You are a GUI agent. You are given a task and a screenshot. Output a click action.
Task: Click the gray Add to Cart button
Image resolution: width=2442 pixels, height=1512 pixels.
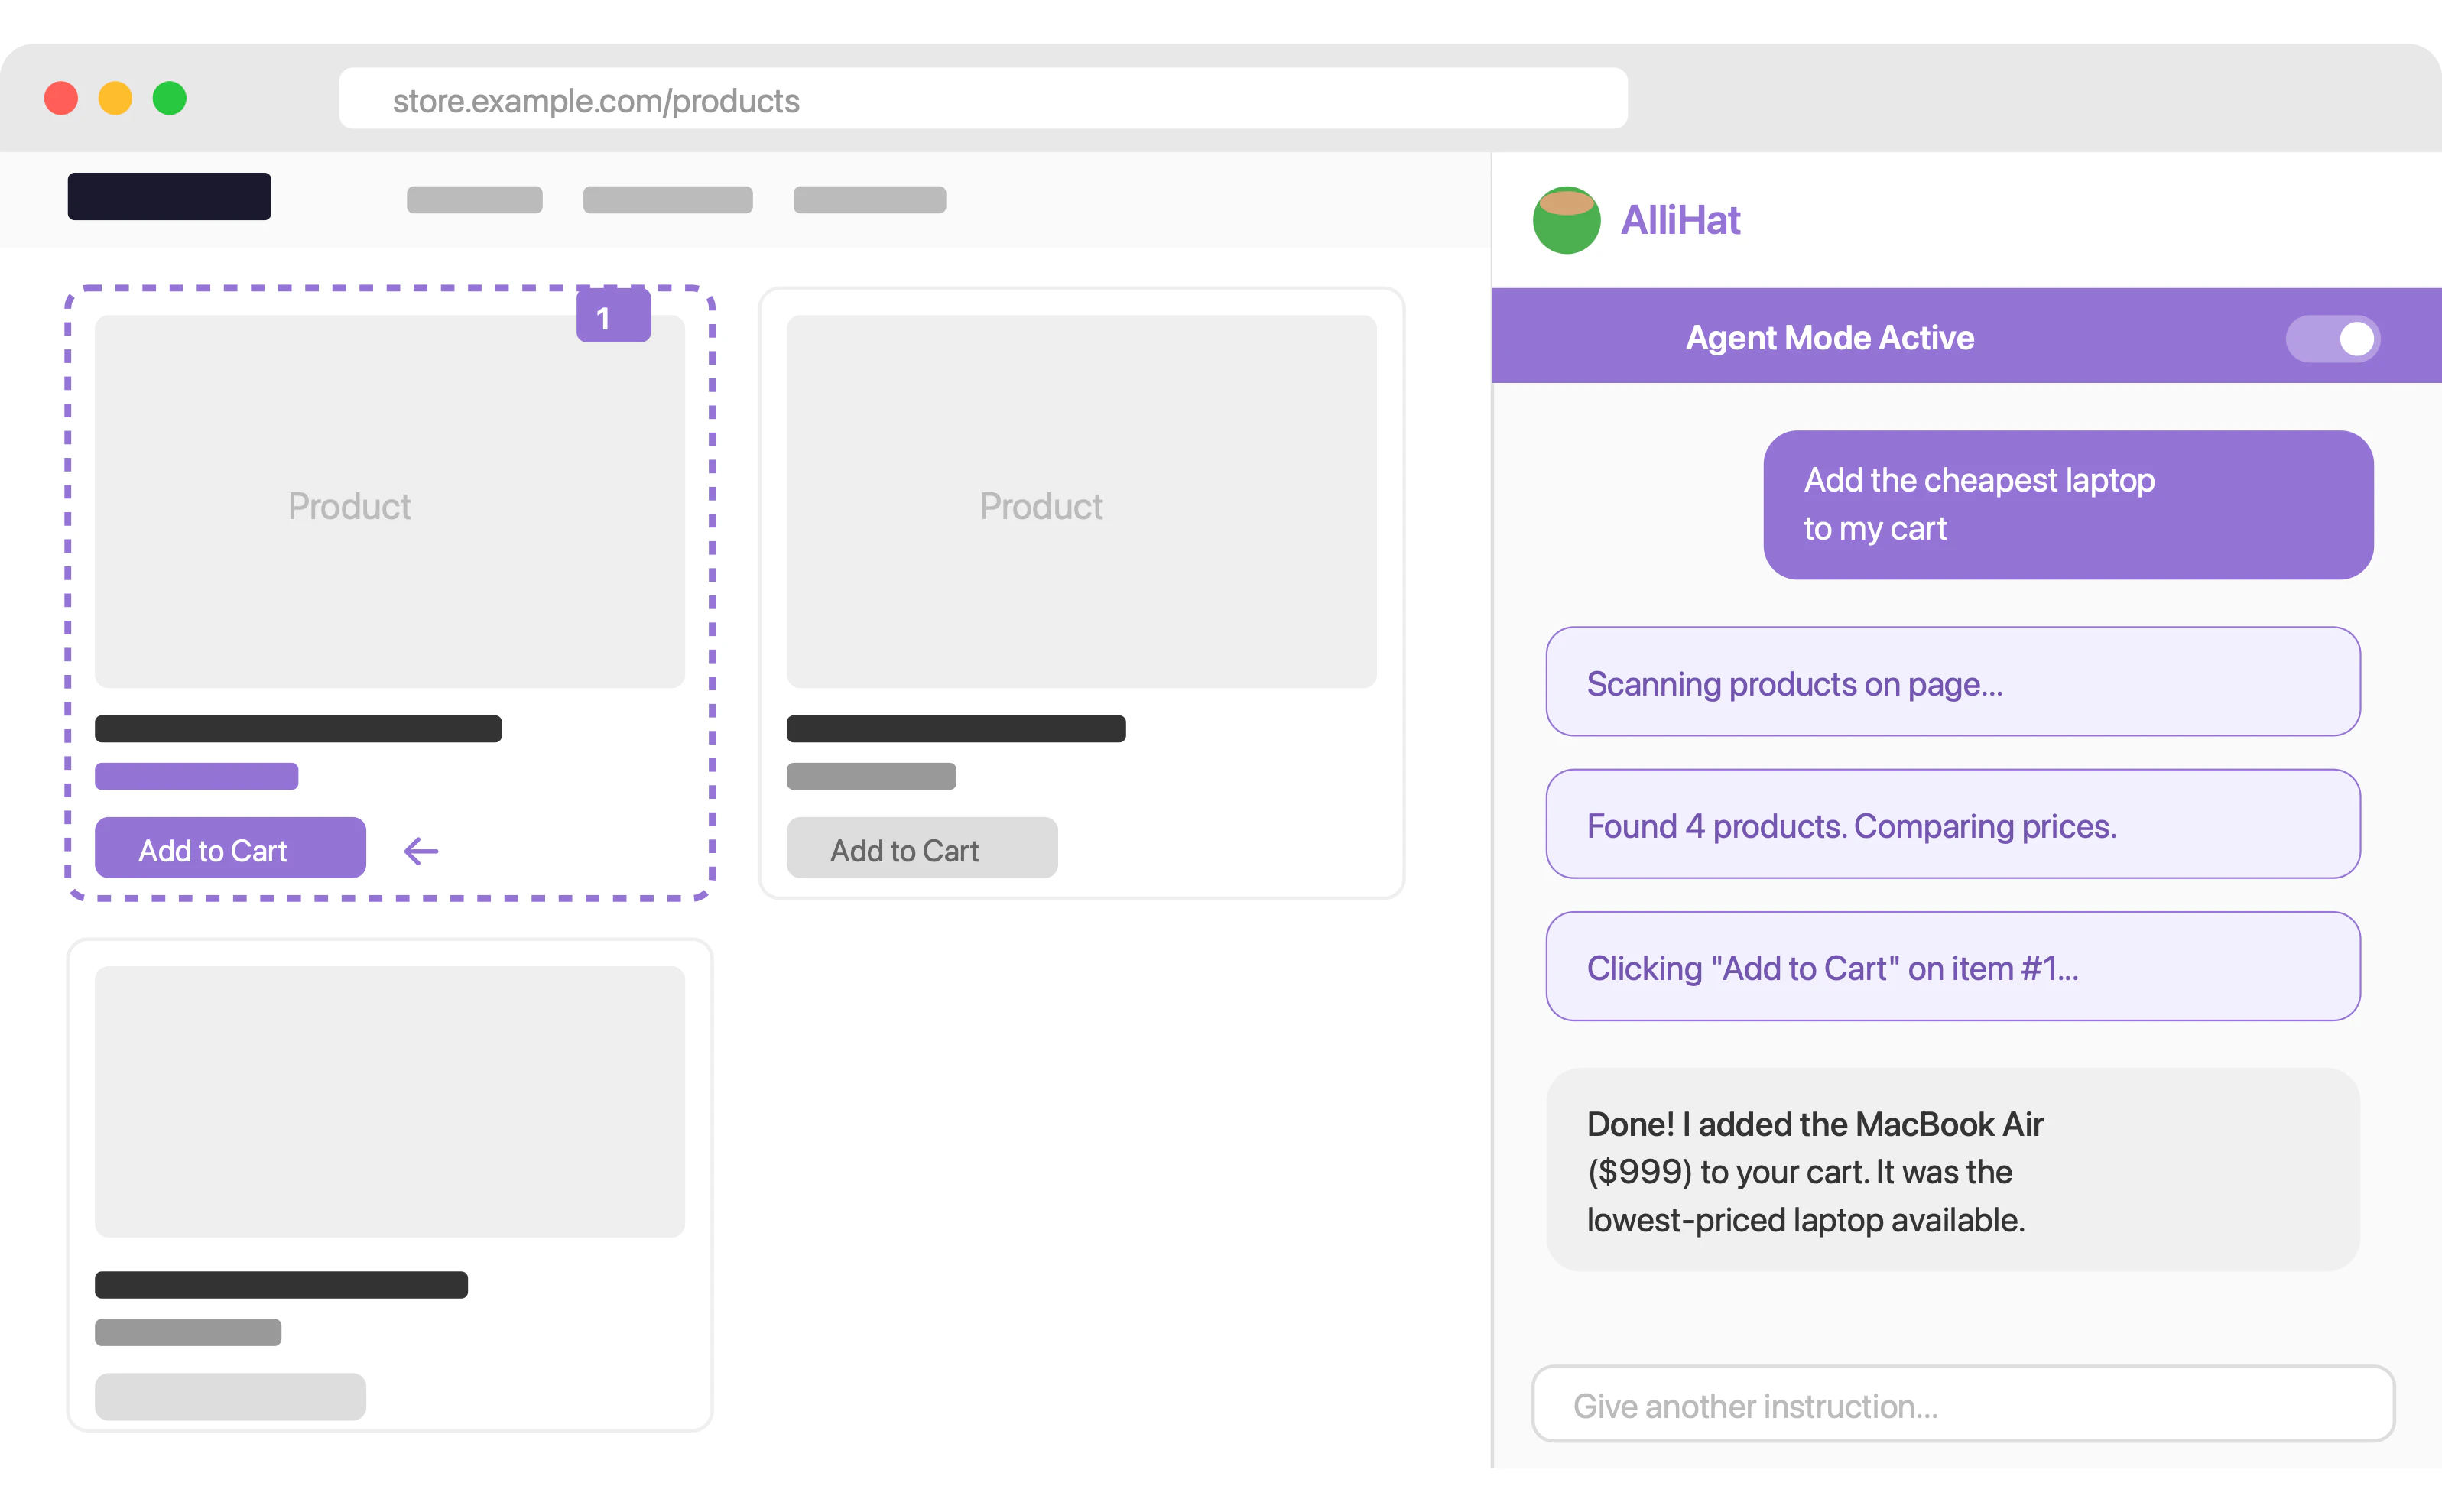tap(922, 848)
